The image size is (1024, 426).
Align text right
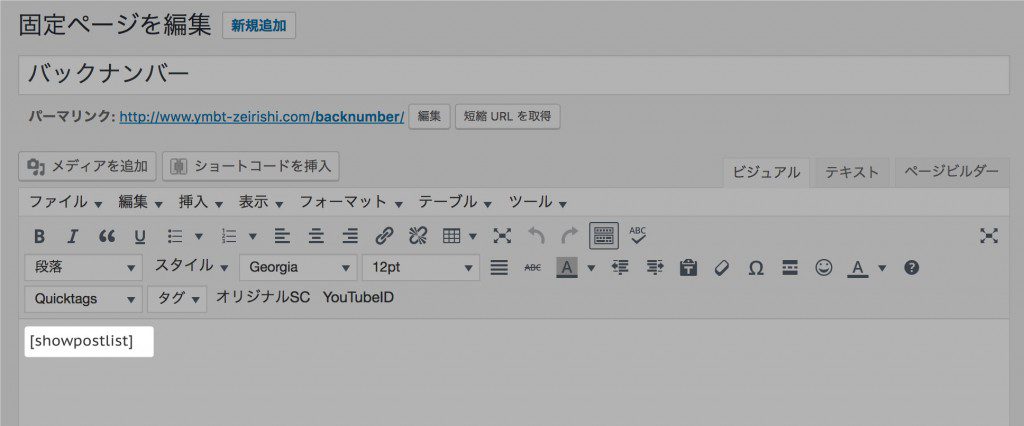pyautogui.click(x=351, y=236)
